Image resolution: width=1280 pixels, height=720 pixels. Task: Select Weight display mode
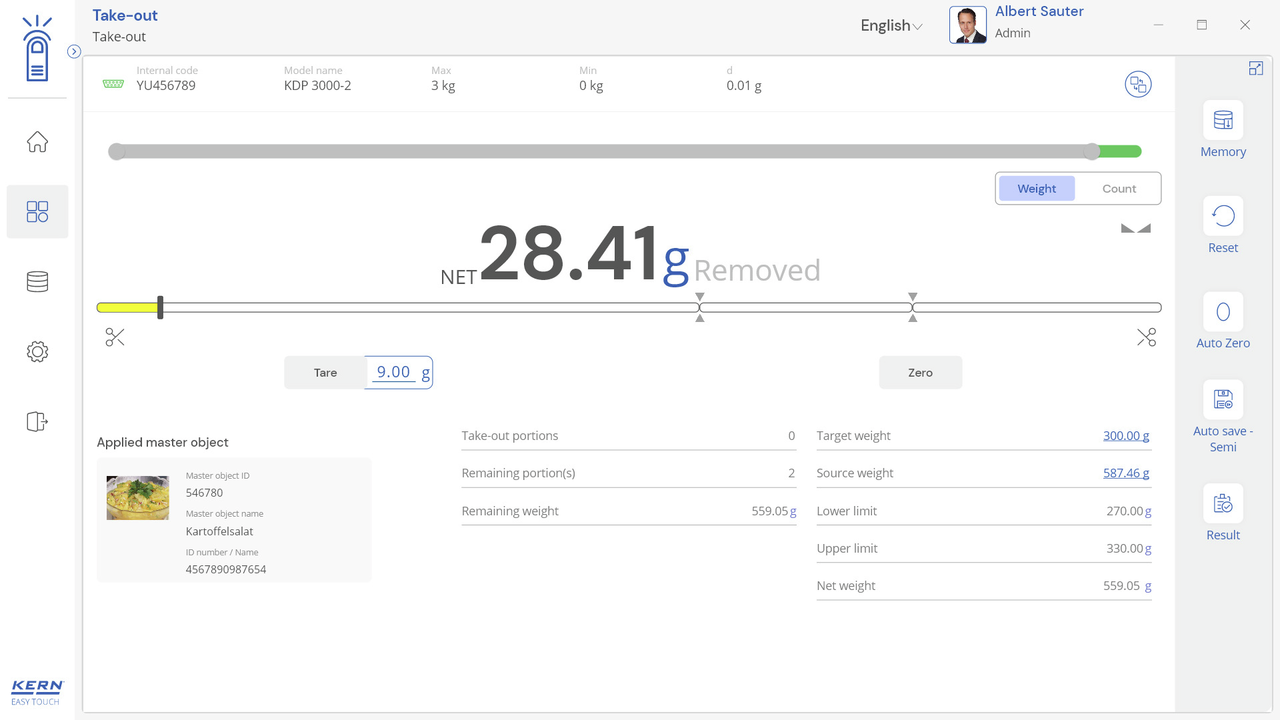coord(1036,189)
